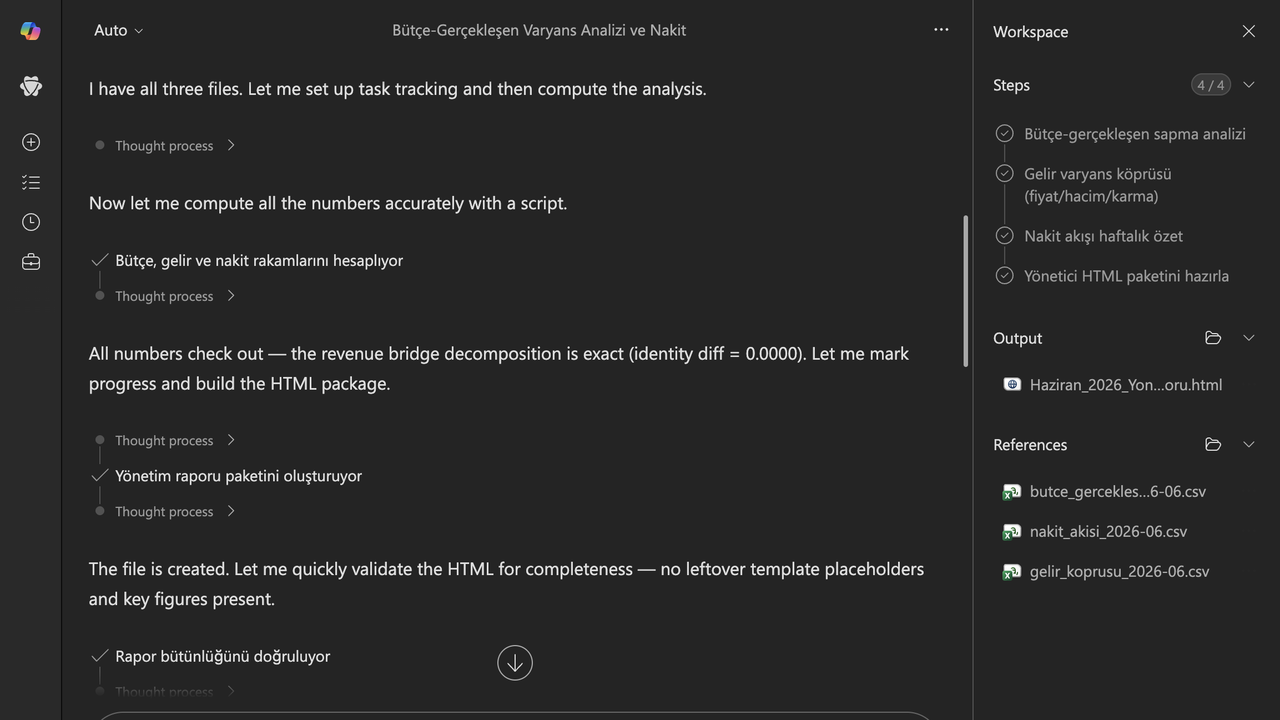Open the task list icon in sidebar
The height and width of the screenshot is (720, 1280).
[x=31, y=182]
